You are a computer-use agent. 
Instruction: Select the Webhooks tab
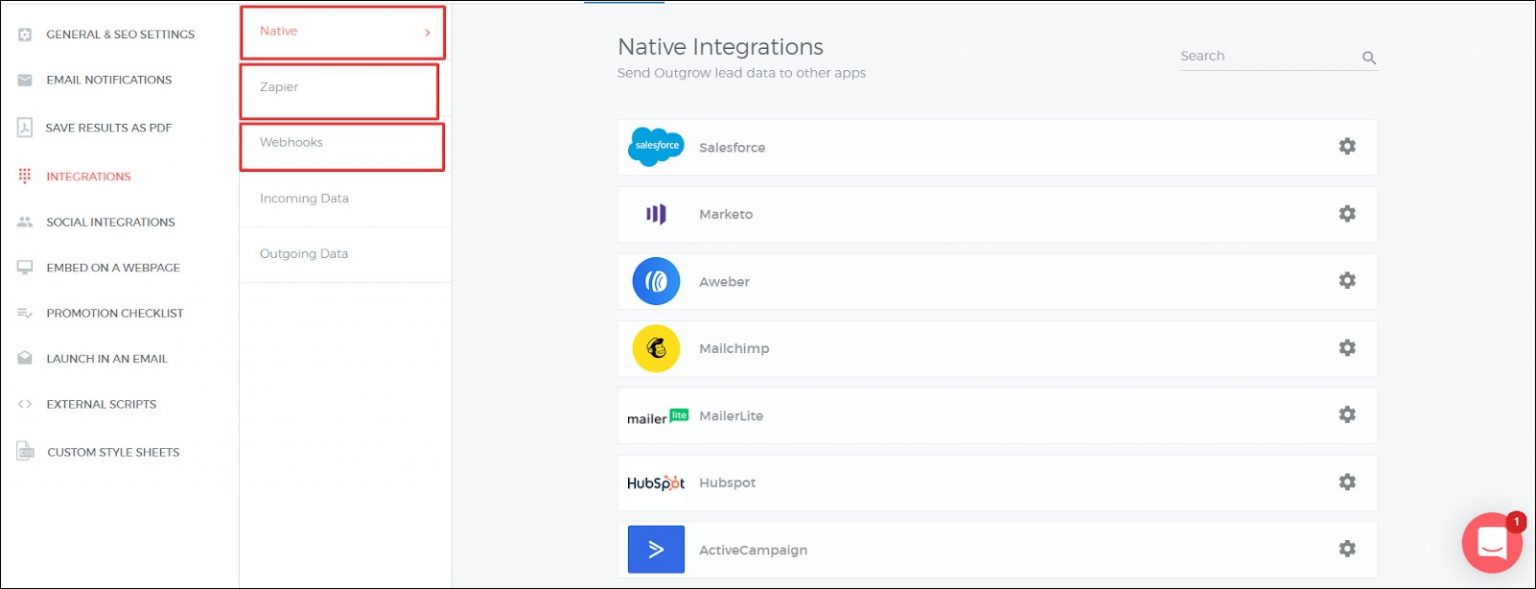point(291,143)
